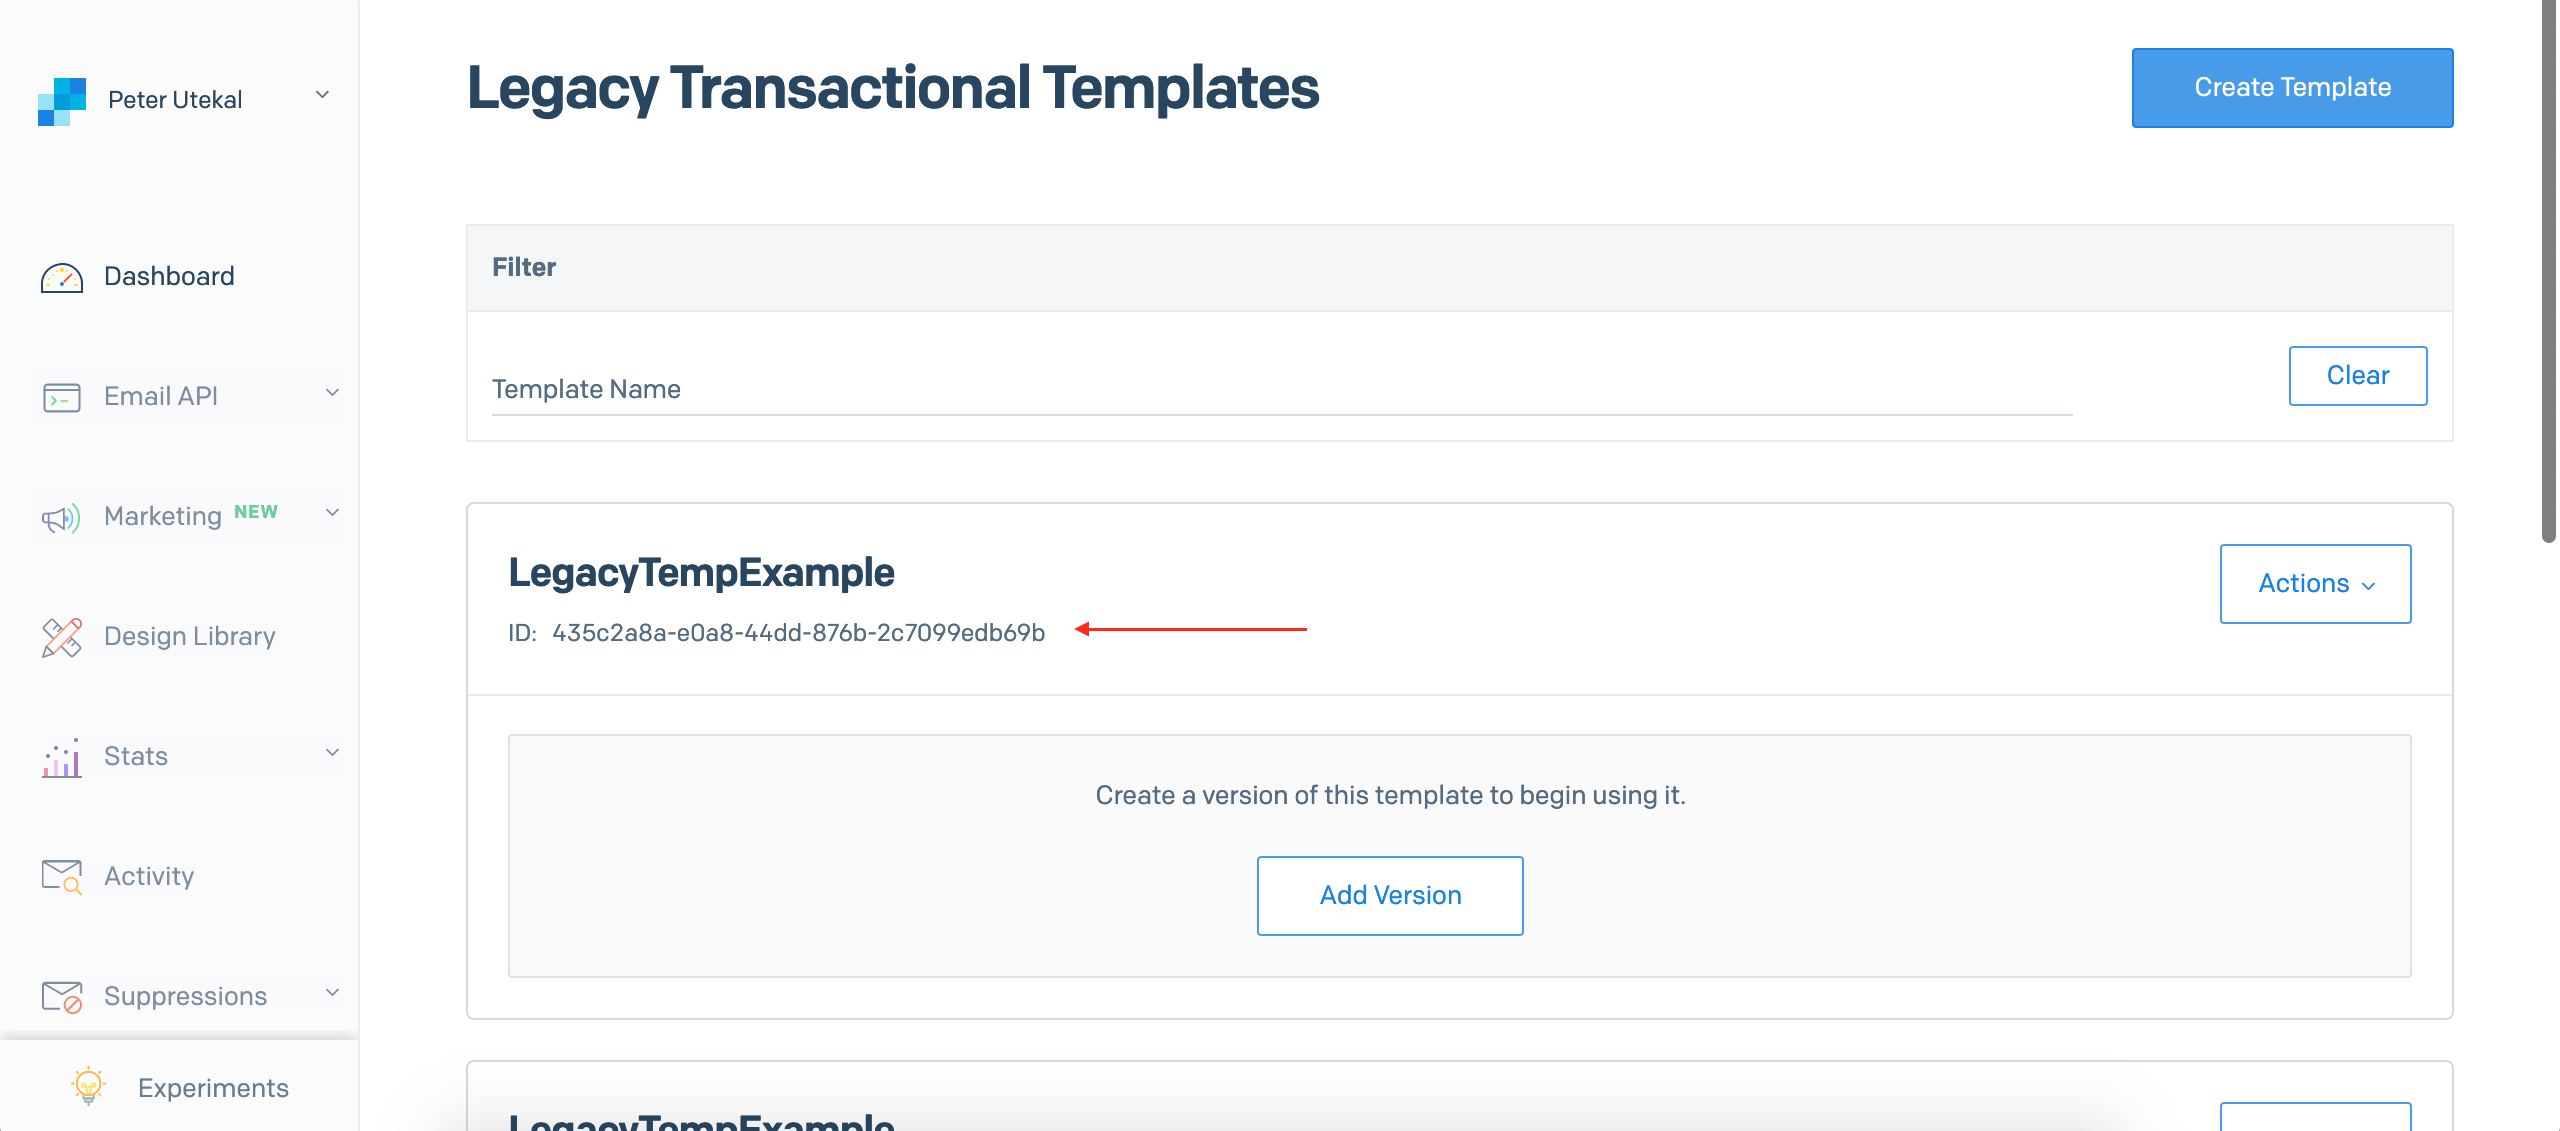Expand the Email API submenu chevron
The image size is (2560, 1131).
click(x=332, y=393)
